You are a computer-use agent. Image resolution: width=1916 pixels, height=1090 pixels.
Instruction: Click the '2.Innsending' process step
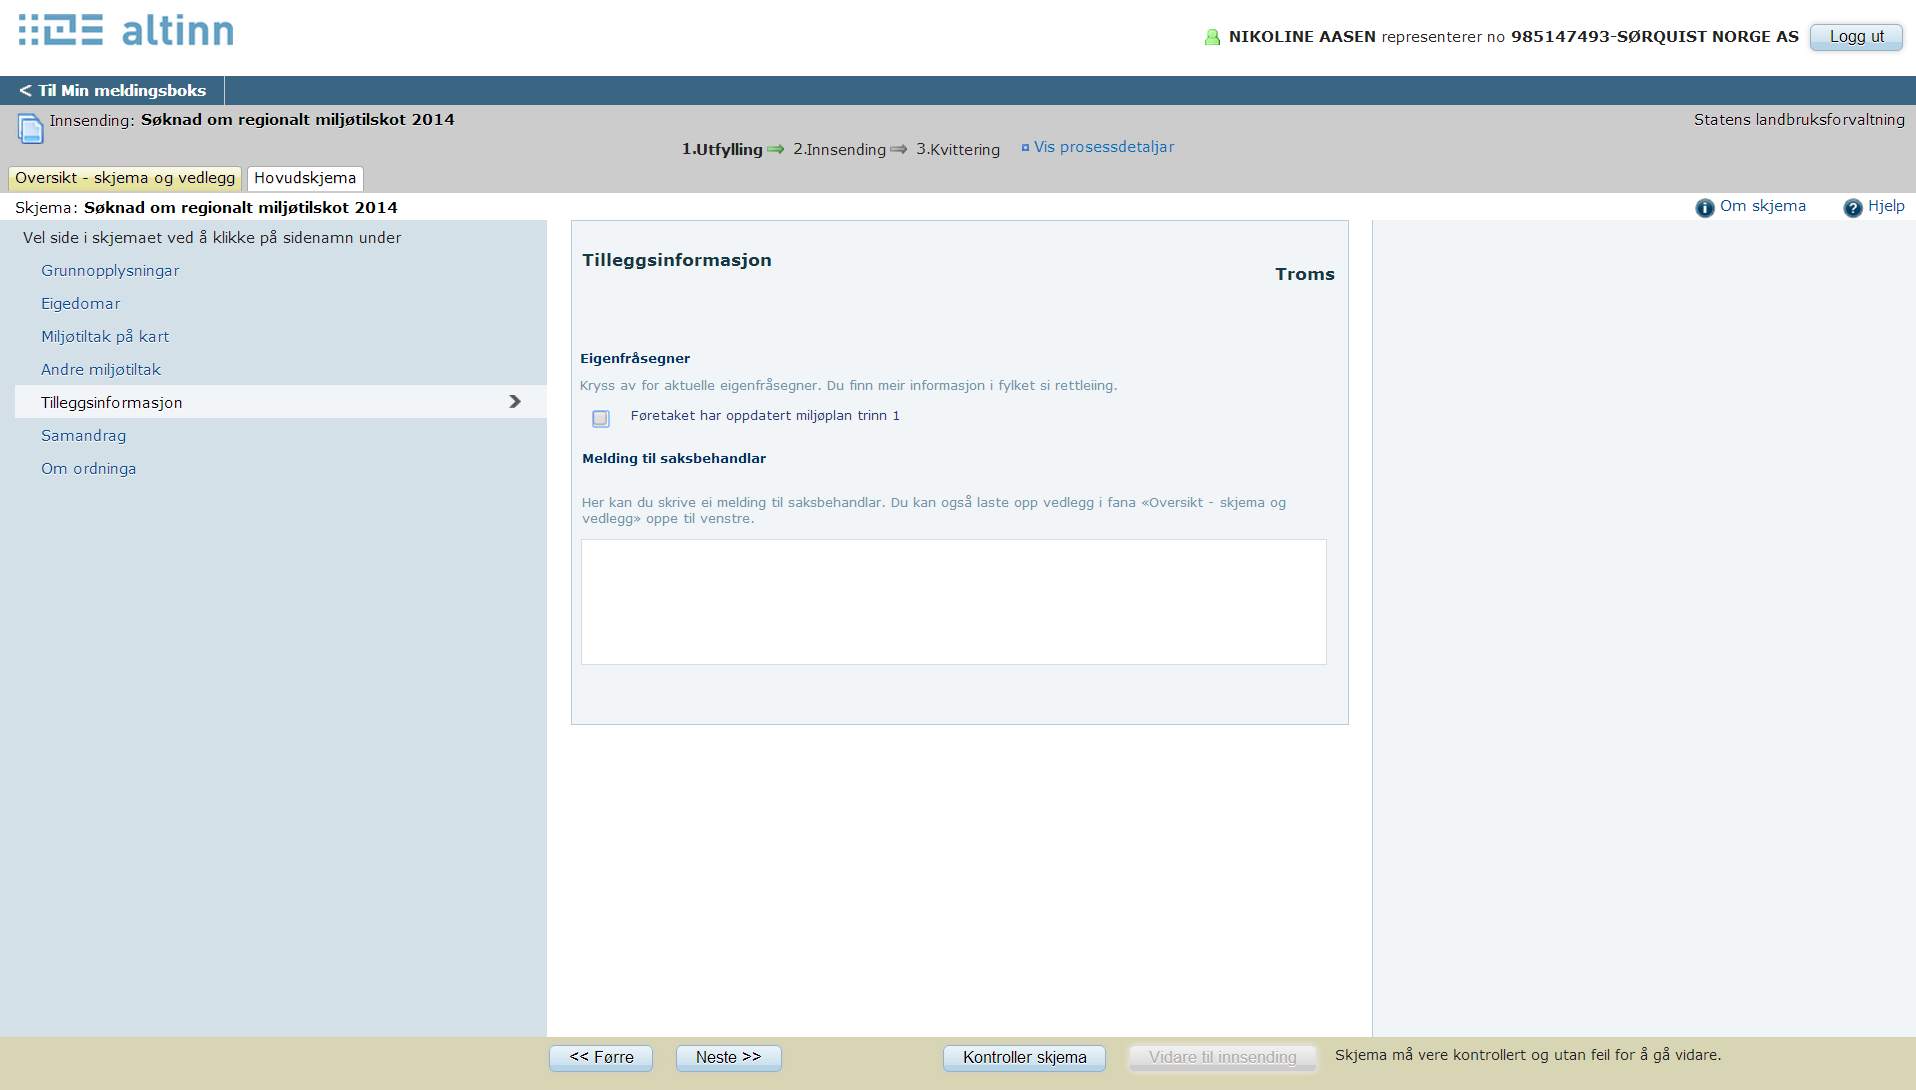(x=839, y=149)
